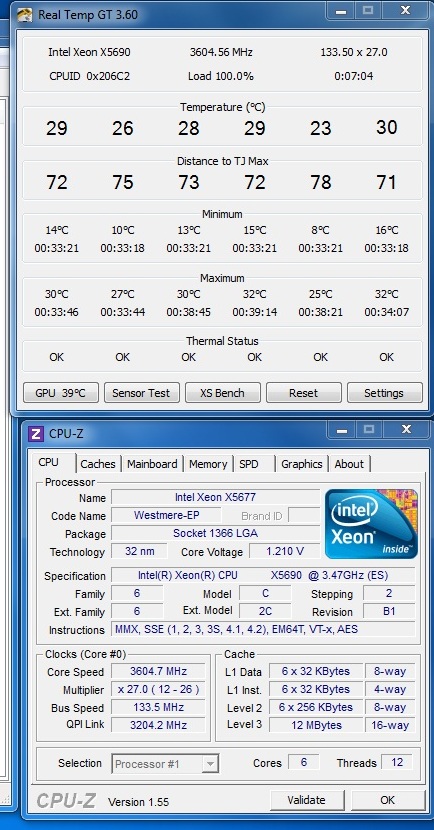Close the CPU-Z window
Image resolution: width=434 pixels, height=830 pixels.
(x=405, y=429)
